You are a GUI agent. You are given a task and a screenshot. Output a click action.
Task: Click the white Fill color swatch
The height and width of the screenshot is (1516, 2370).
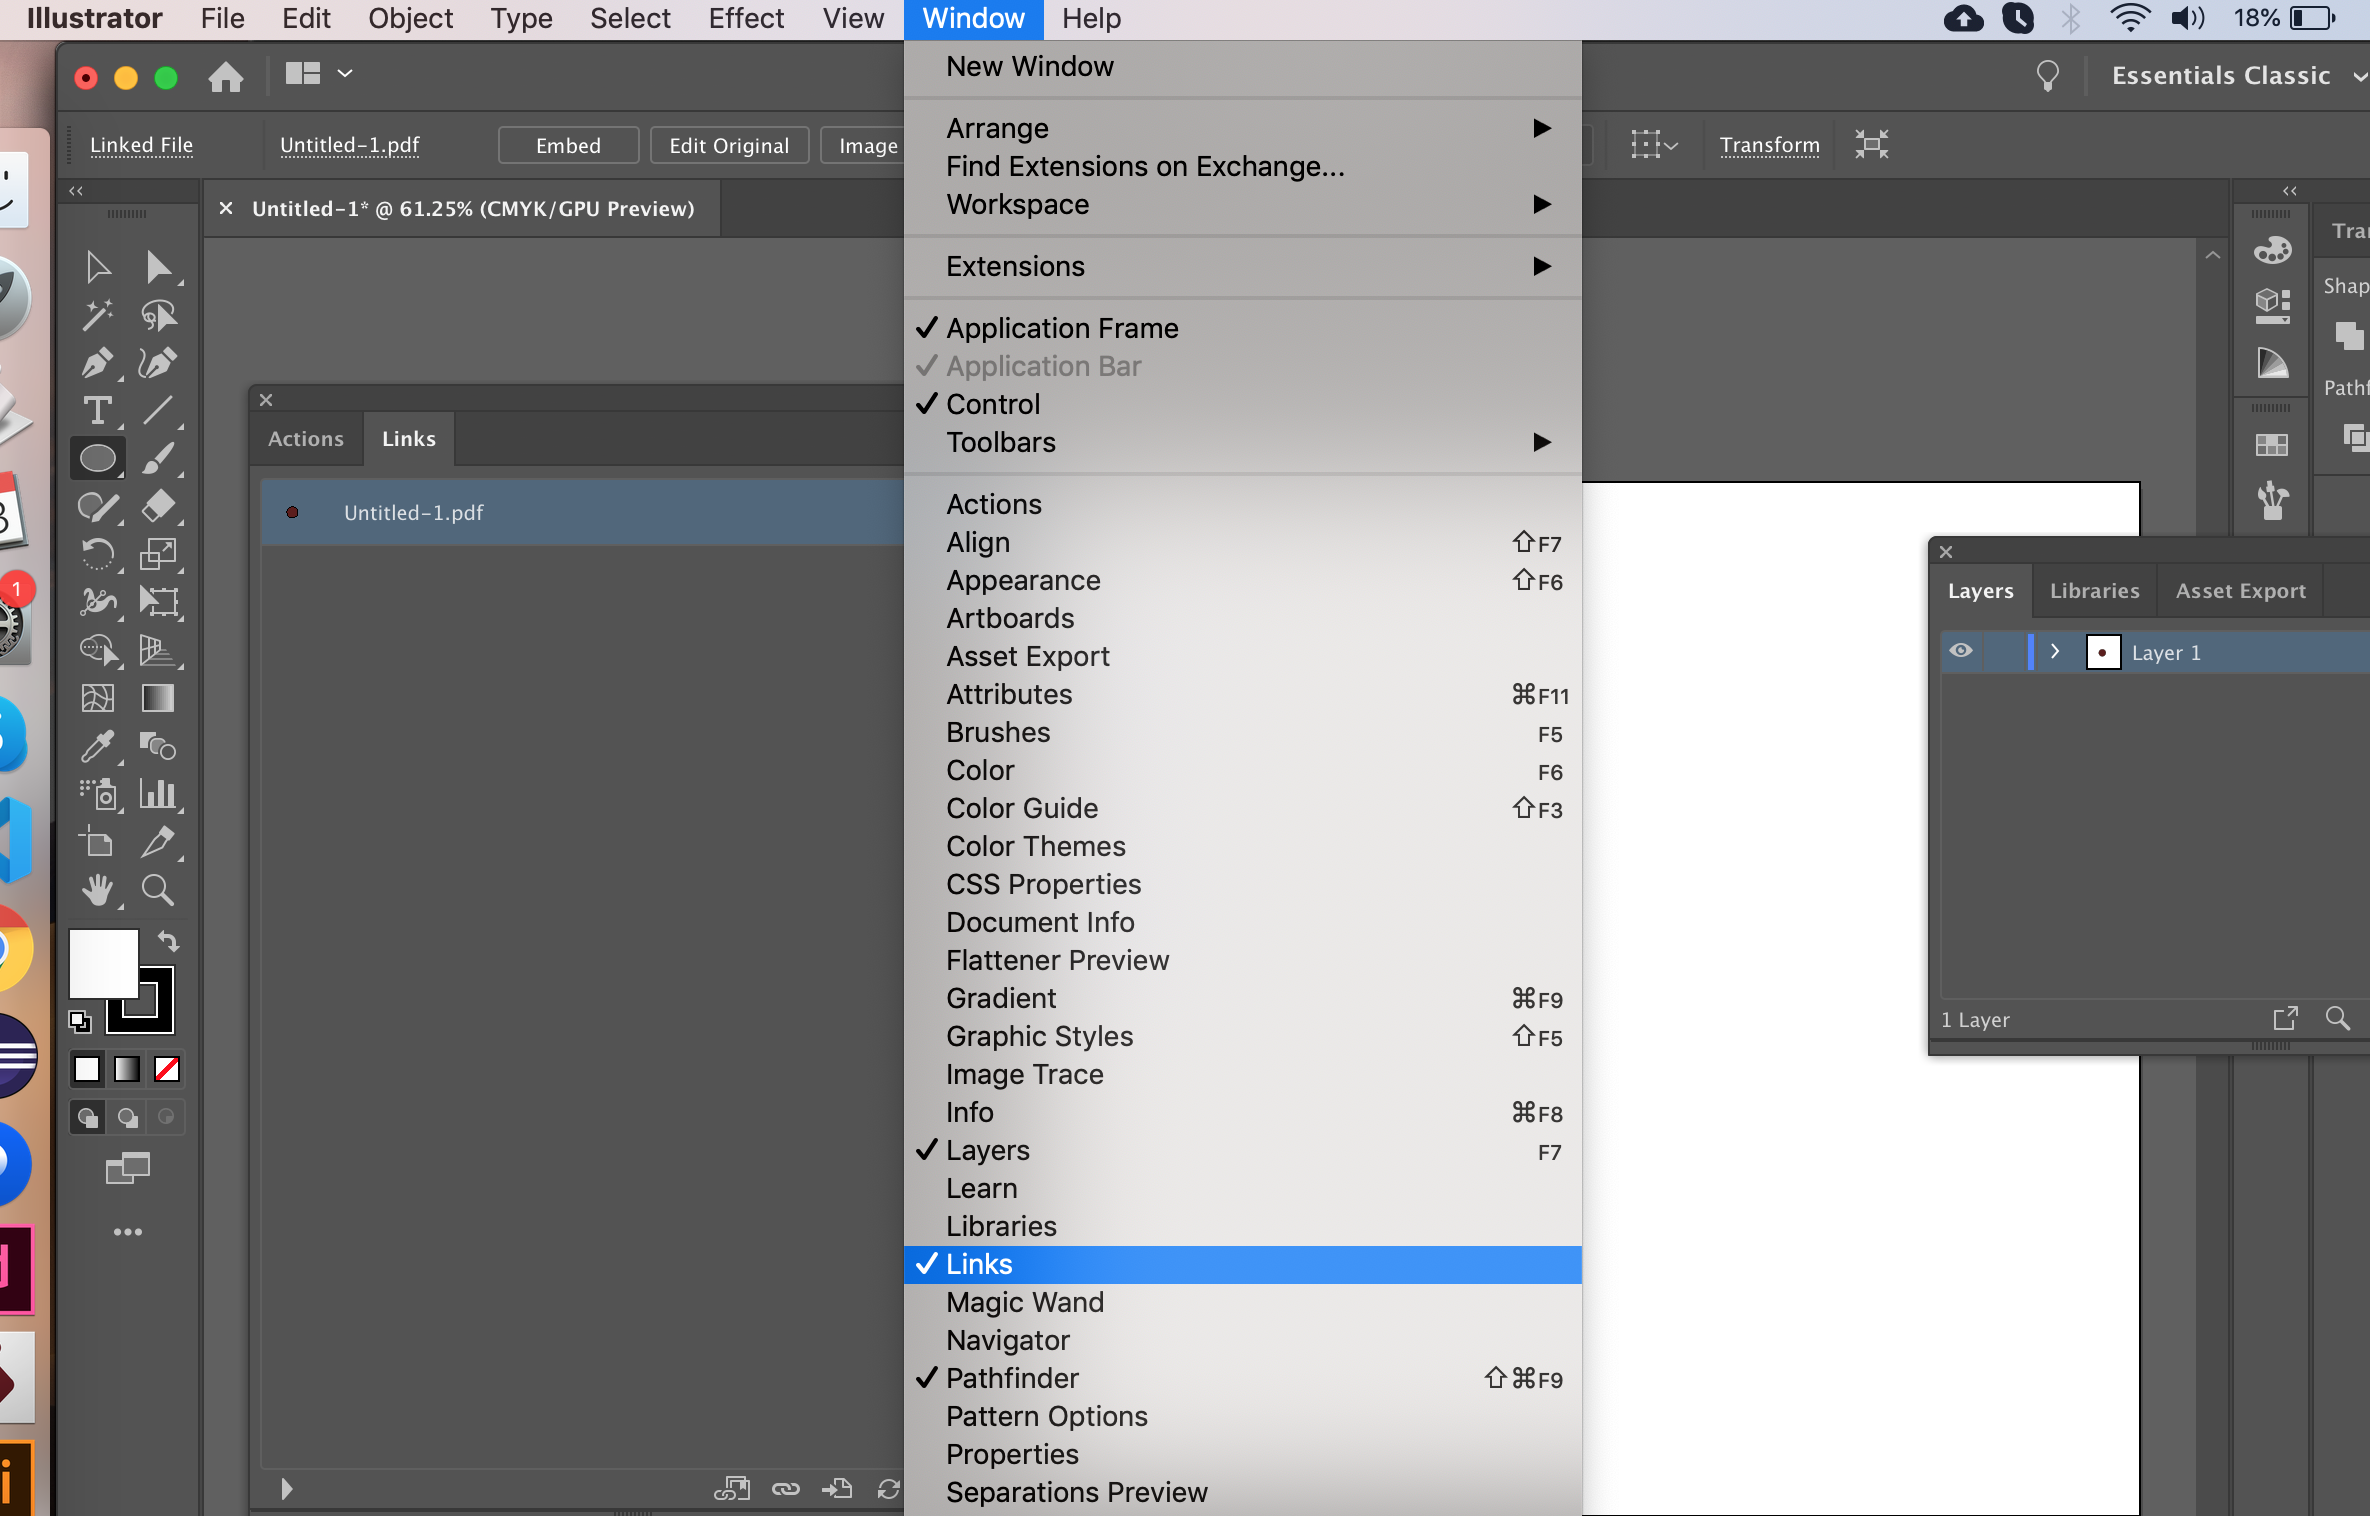(103, 963)
